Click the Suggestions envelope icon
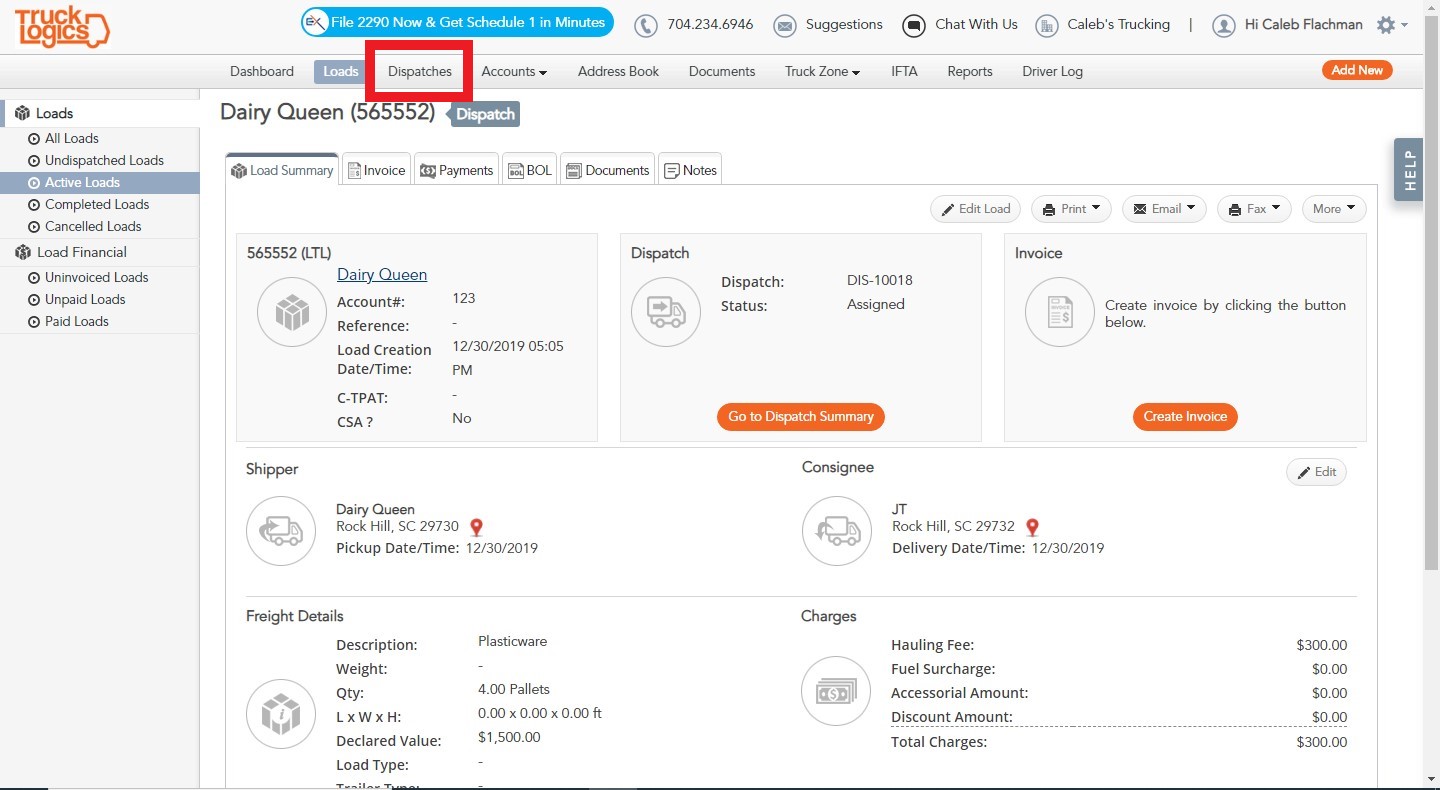This screenshot has width=1440, height=790. point(786,25)
